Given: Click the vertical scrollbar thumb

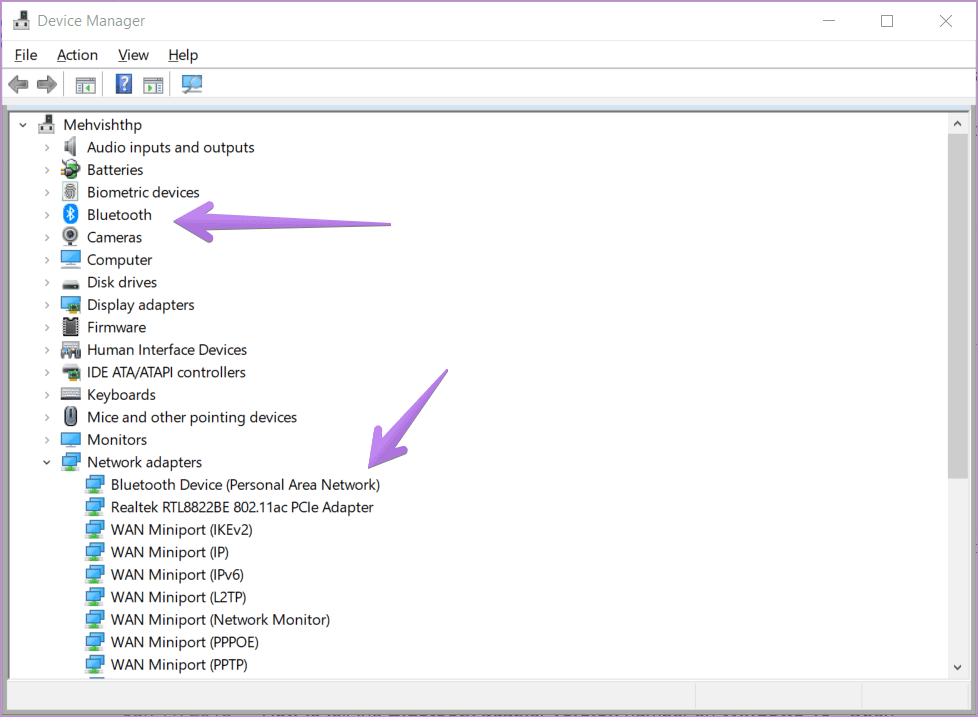Looking at the screenshot, I should 957,306.
